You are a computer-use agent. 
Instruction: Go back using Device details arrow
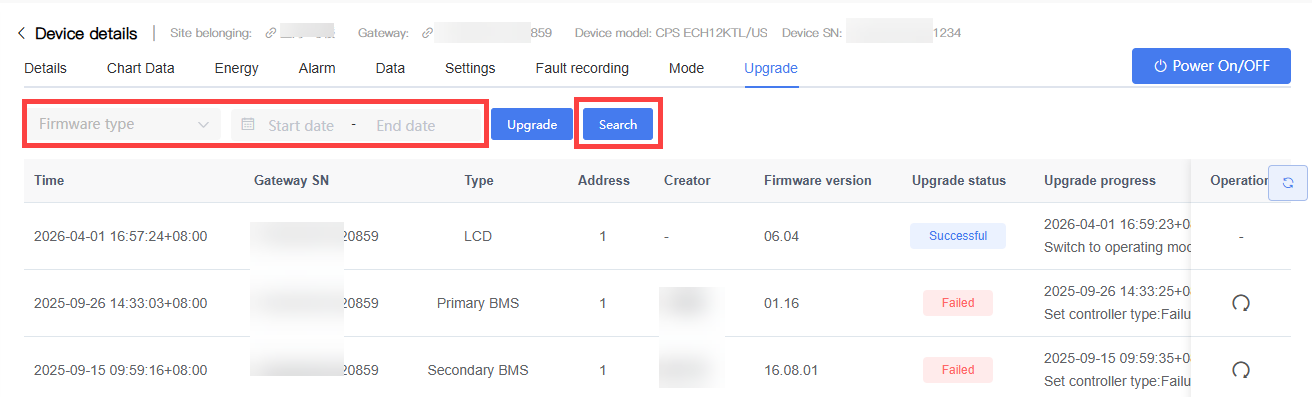coord(21,34)
